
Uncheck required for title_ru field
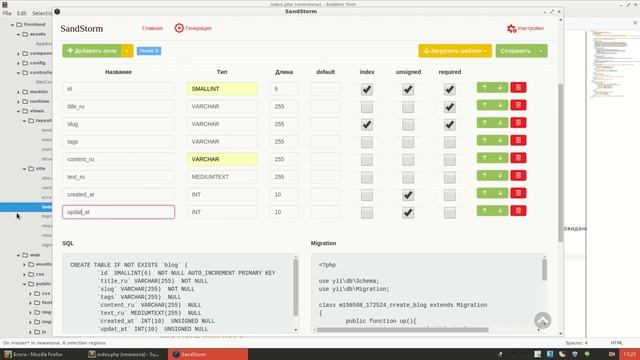[449, 107]
